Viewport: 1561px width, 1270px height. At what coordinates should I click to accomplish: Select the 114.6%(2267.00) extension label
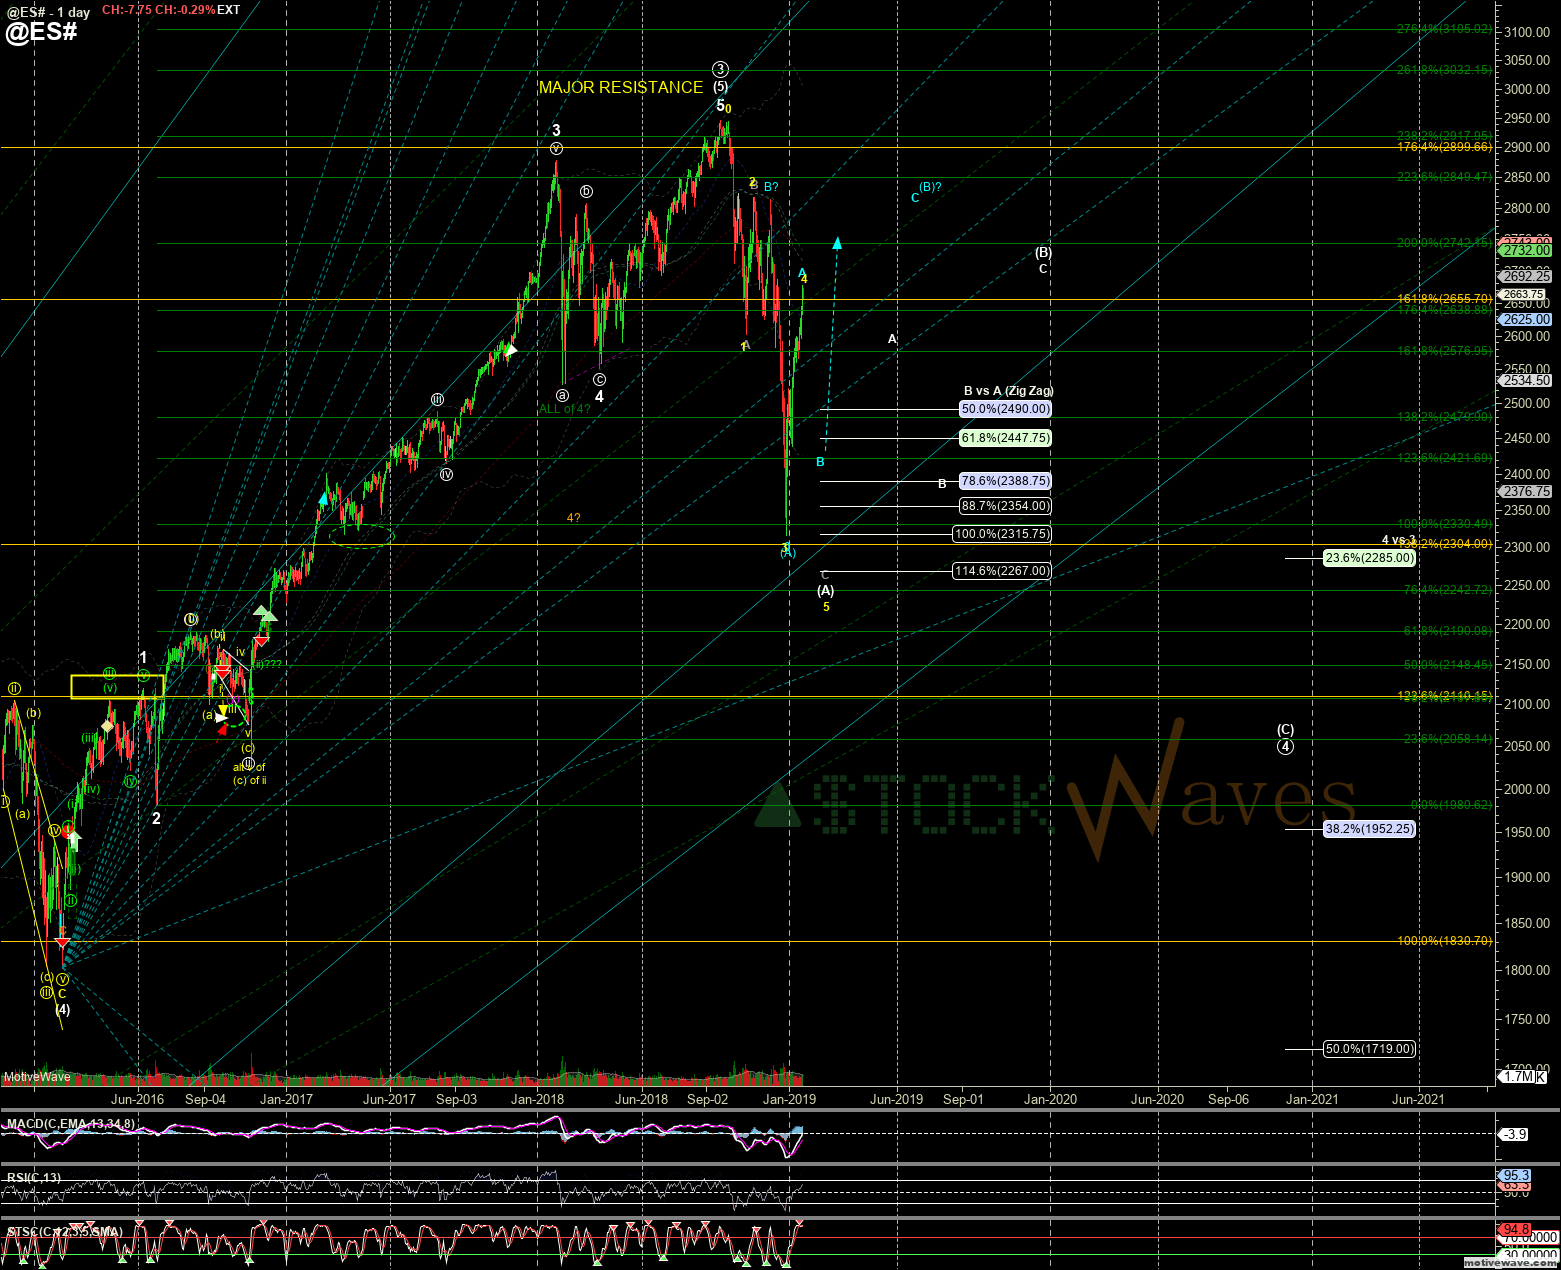1003,571
